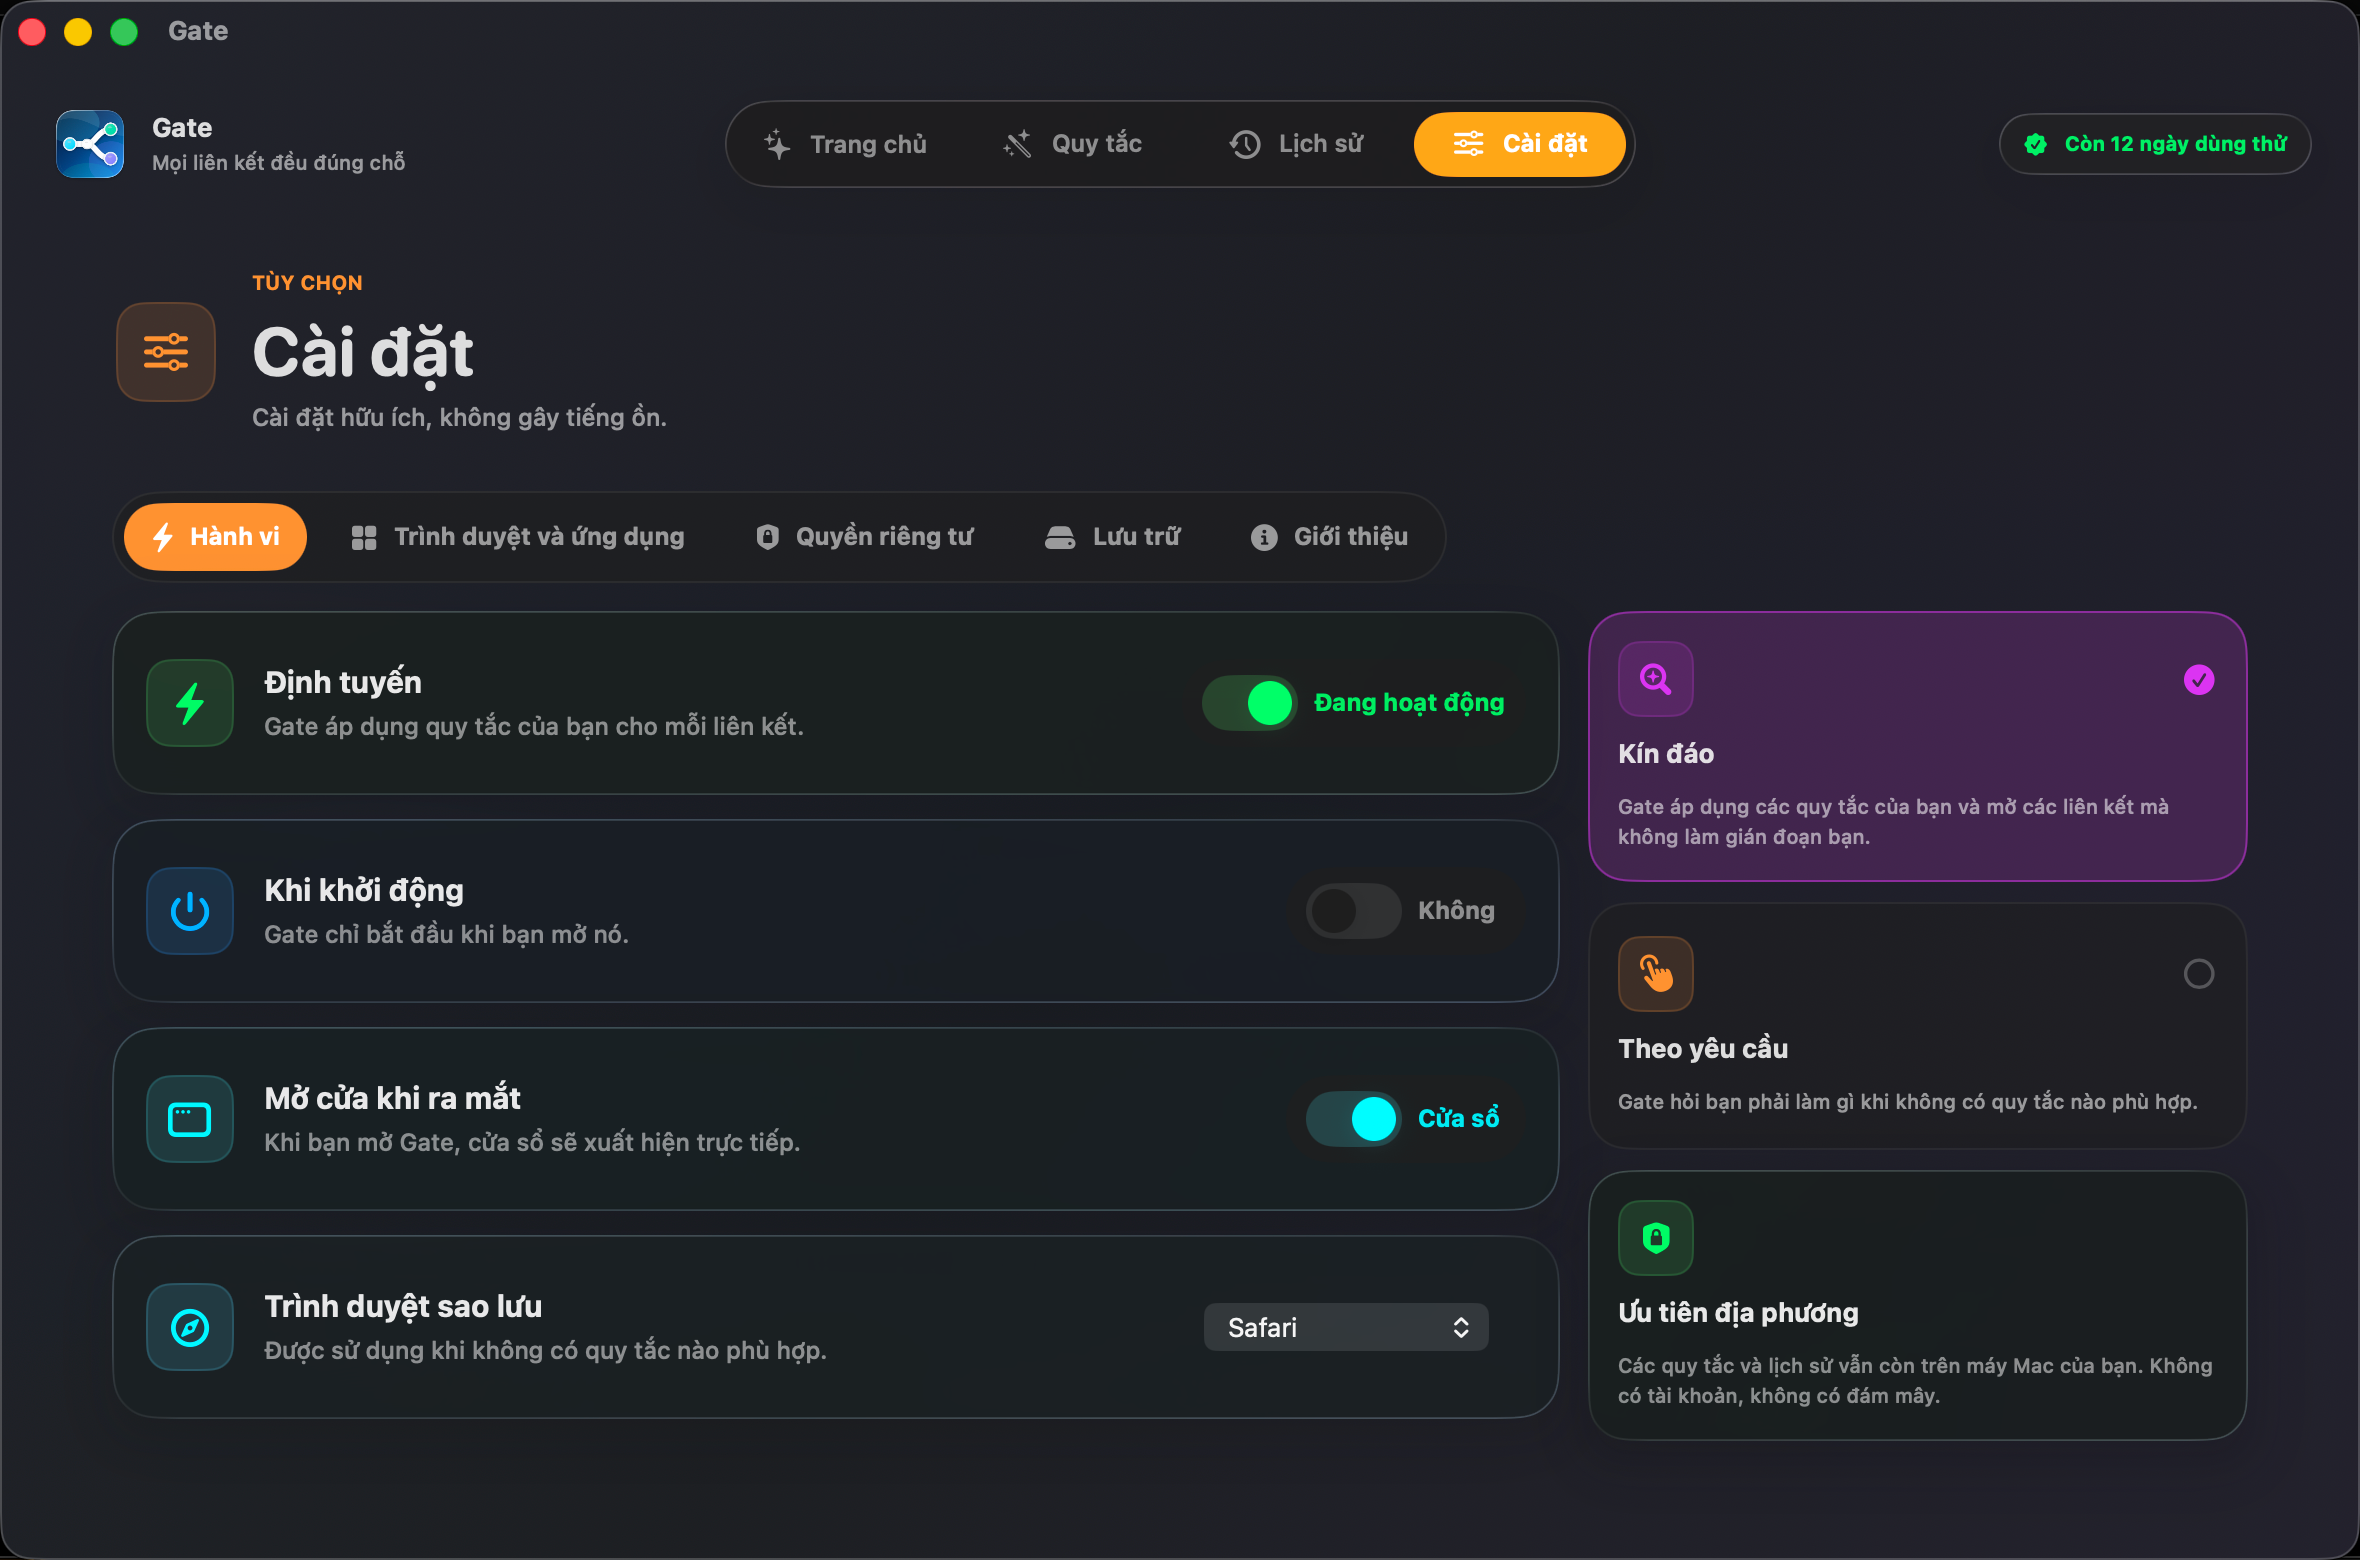Viewport: 2360px width, 1560px height.
Task: Go to Lịch sử in top navigation
Action: point(1297,144)
